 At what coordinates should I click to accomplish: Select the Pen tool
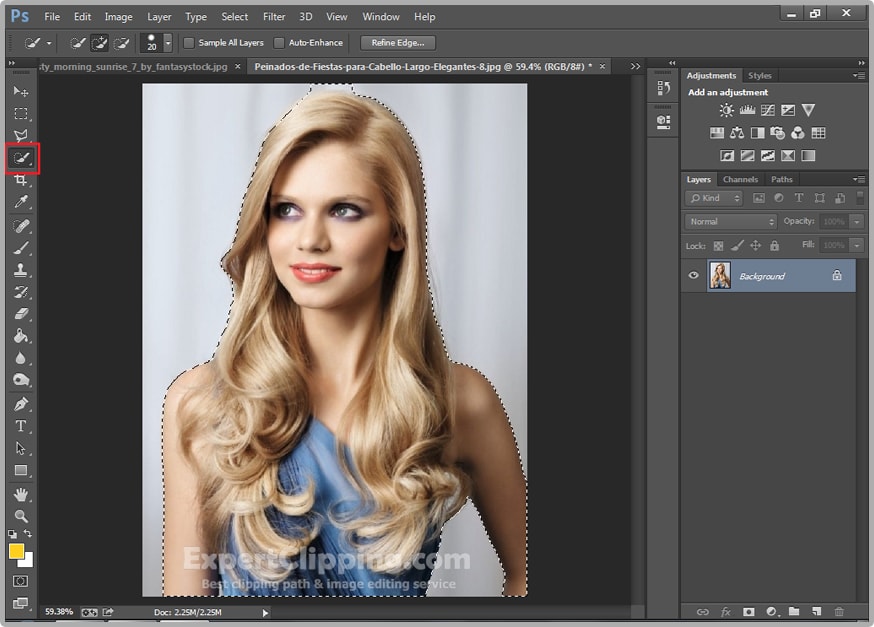pos(21,404)
